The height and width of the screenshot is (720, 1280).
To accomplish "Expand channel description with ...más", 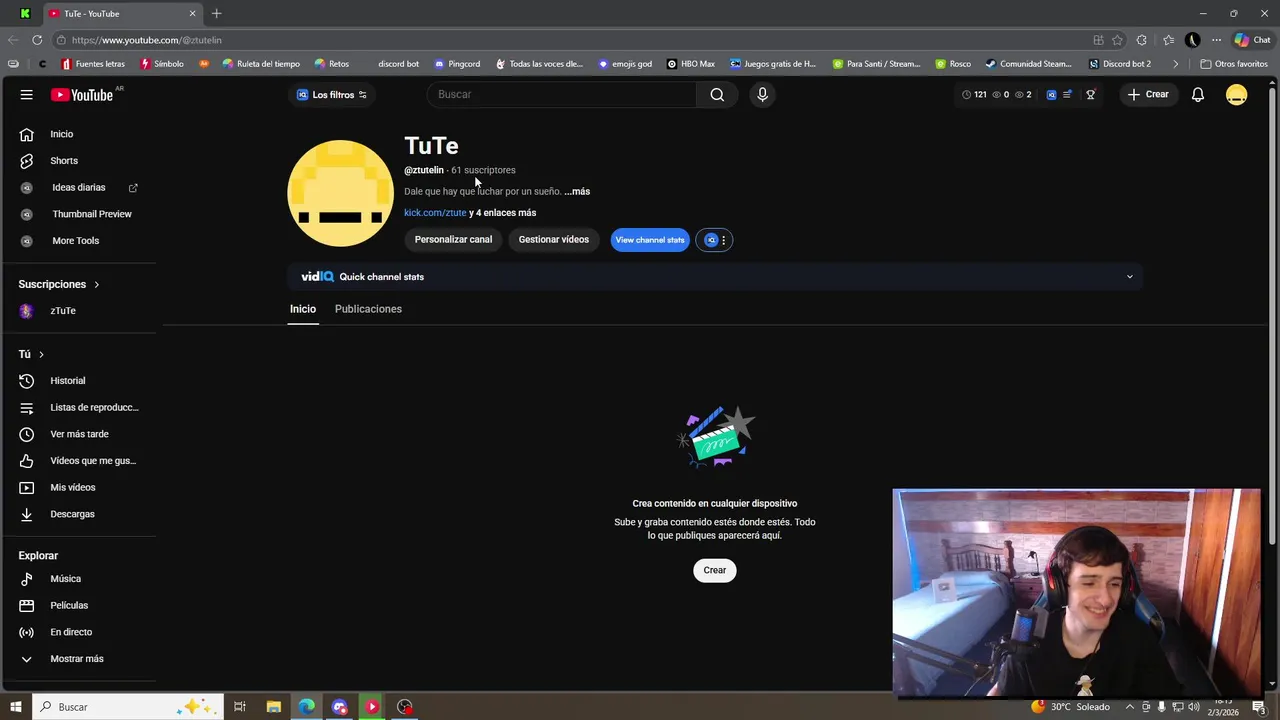I will [577, 191].
